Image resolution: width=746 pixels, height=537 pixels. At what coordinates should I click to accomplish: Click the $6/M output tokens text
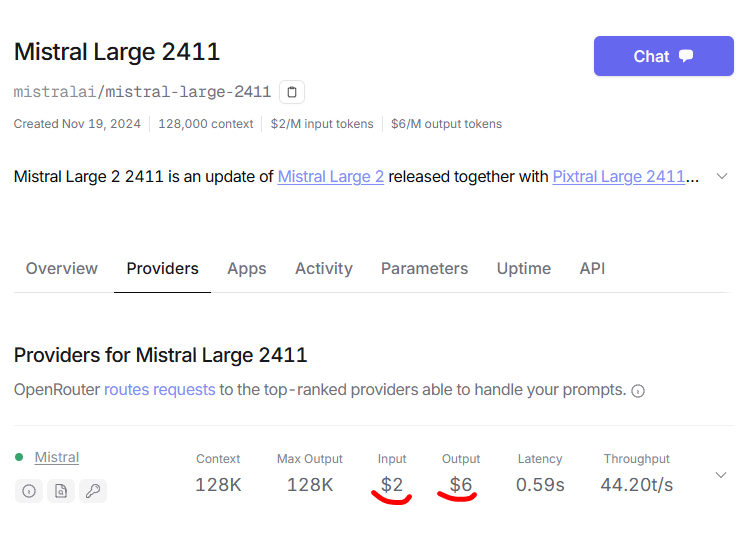tap(446, 124)
